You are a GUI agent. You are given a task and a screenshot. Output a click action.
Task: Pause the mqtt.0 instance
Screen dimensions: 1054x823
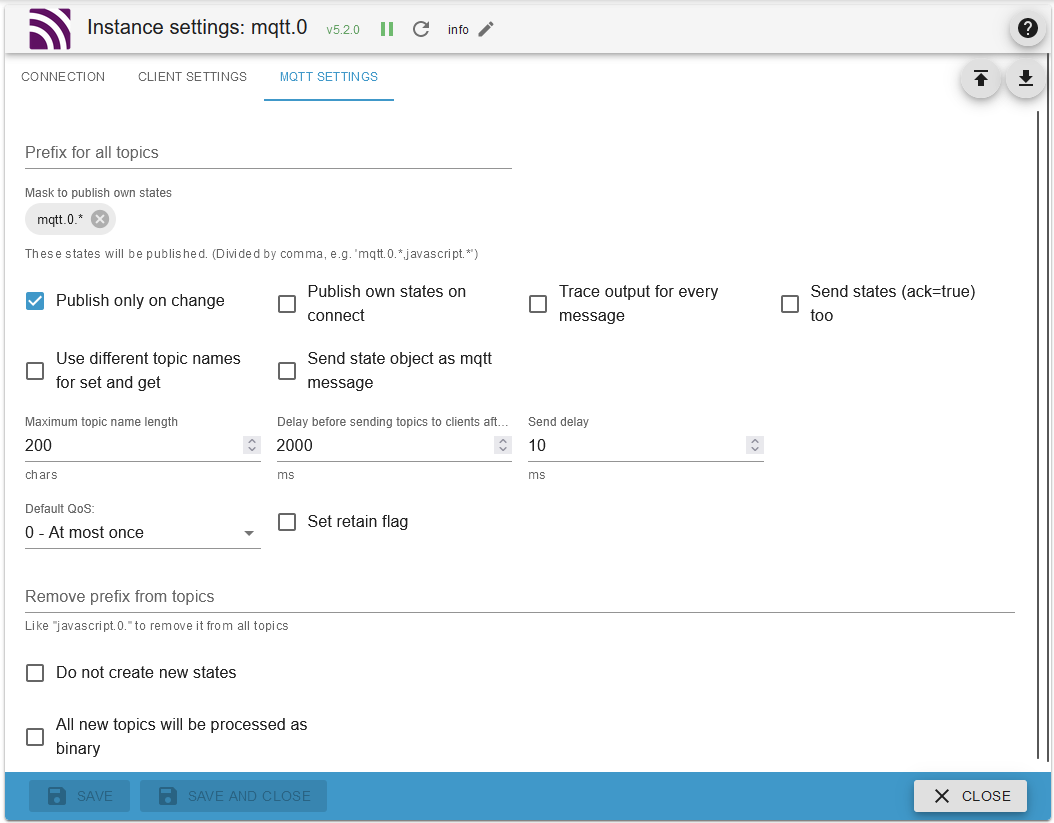(x=387, y=29)
